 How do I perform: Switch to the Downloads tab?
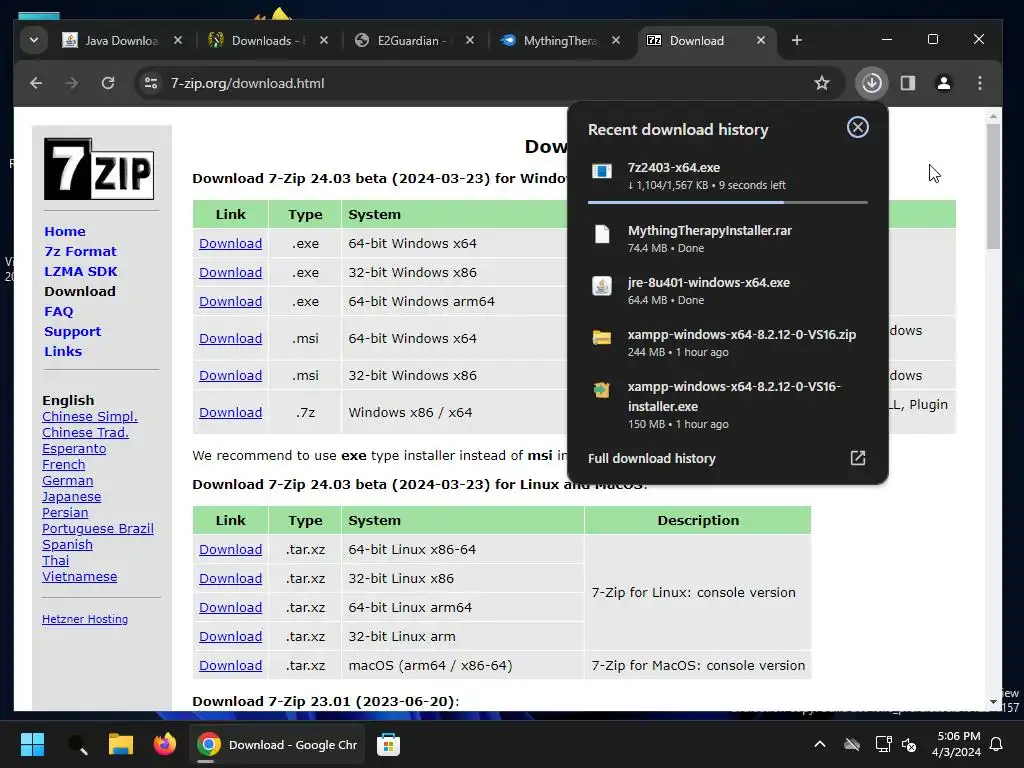click(268, 40)
